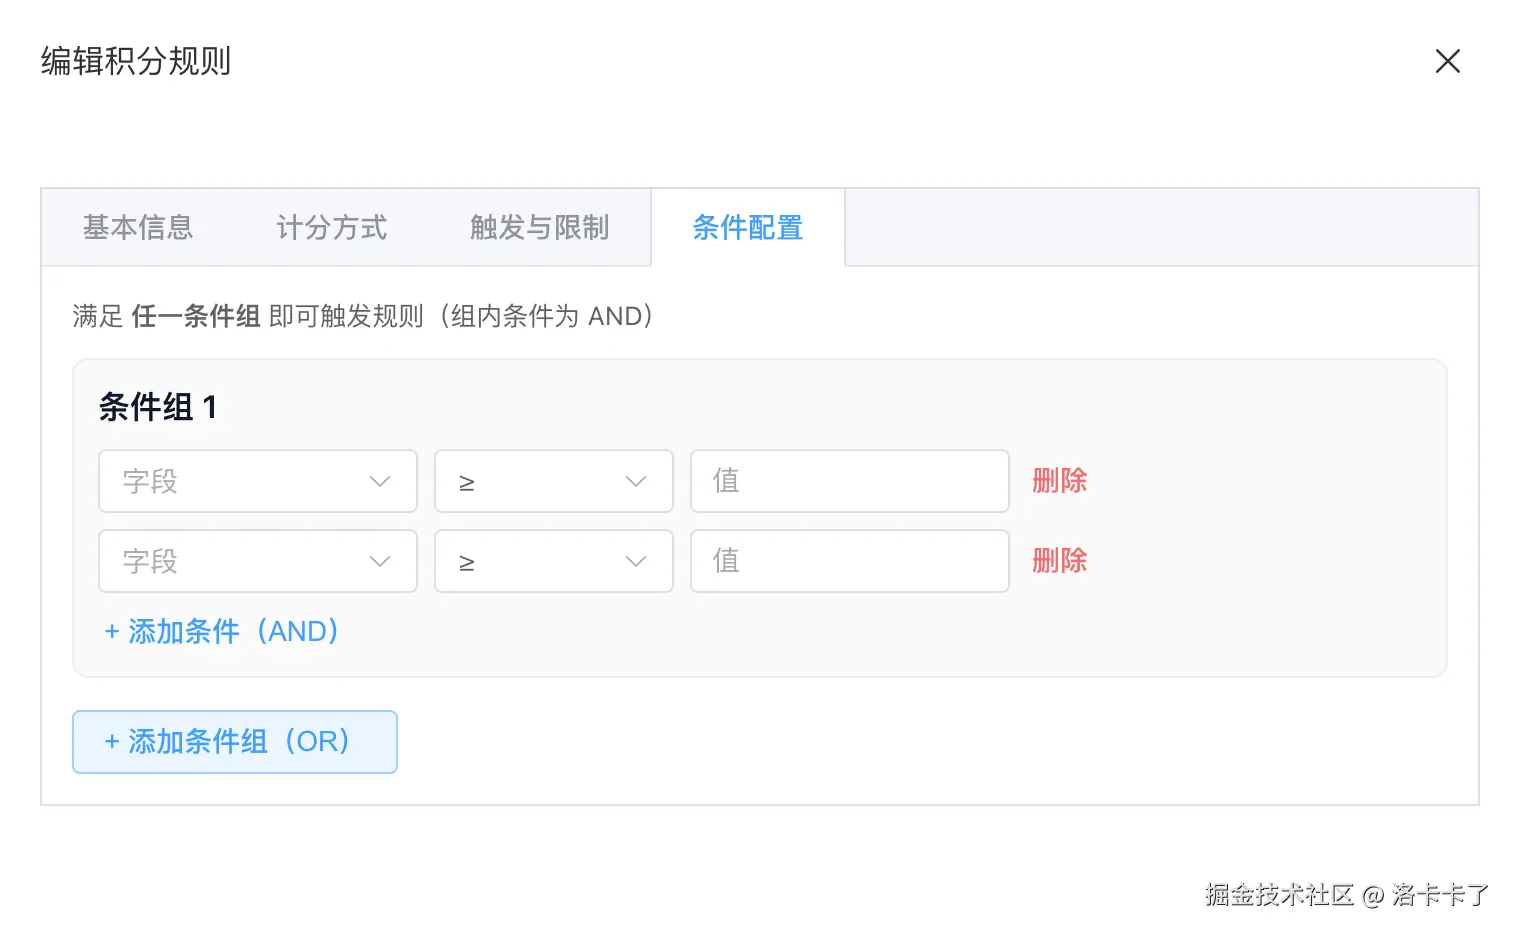Focus the second 值 input field
This screenshot has height=934, width=1516.
tap(849, 561)
